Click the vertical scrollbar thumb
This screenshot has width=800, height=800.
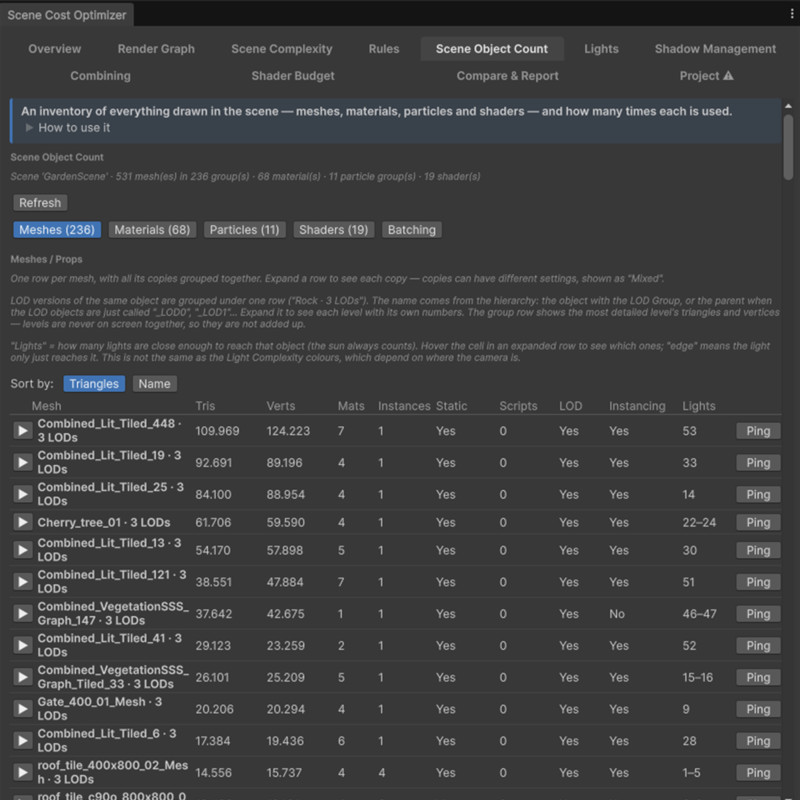[x=788, y=147]
